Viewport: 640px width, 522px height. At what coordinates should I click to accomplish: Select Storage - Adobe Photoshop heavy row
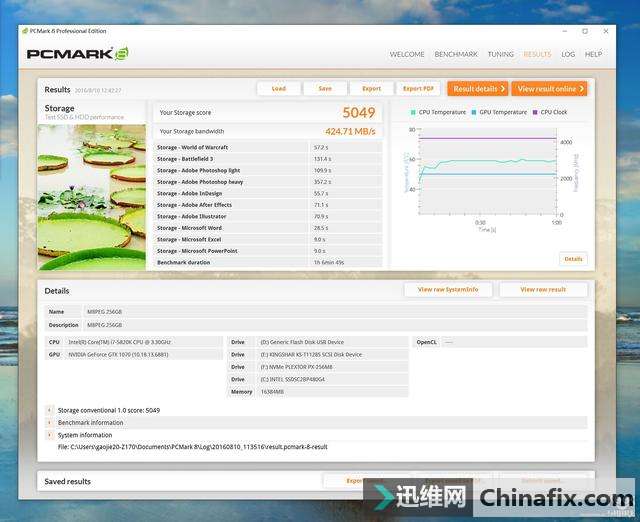coord(268,182)
